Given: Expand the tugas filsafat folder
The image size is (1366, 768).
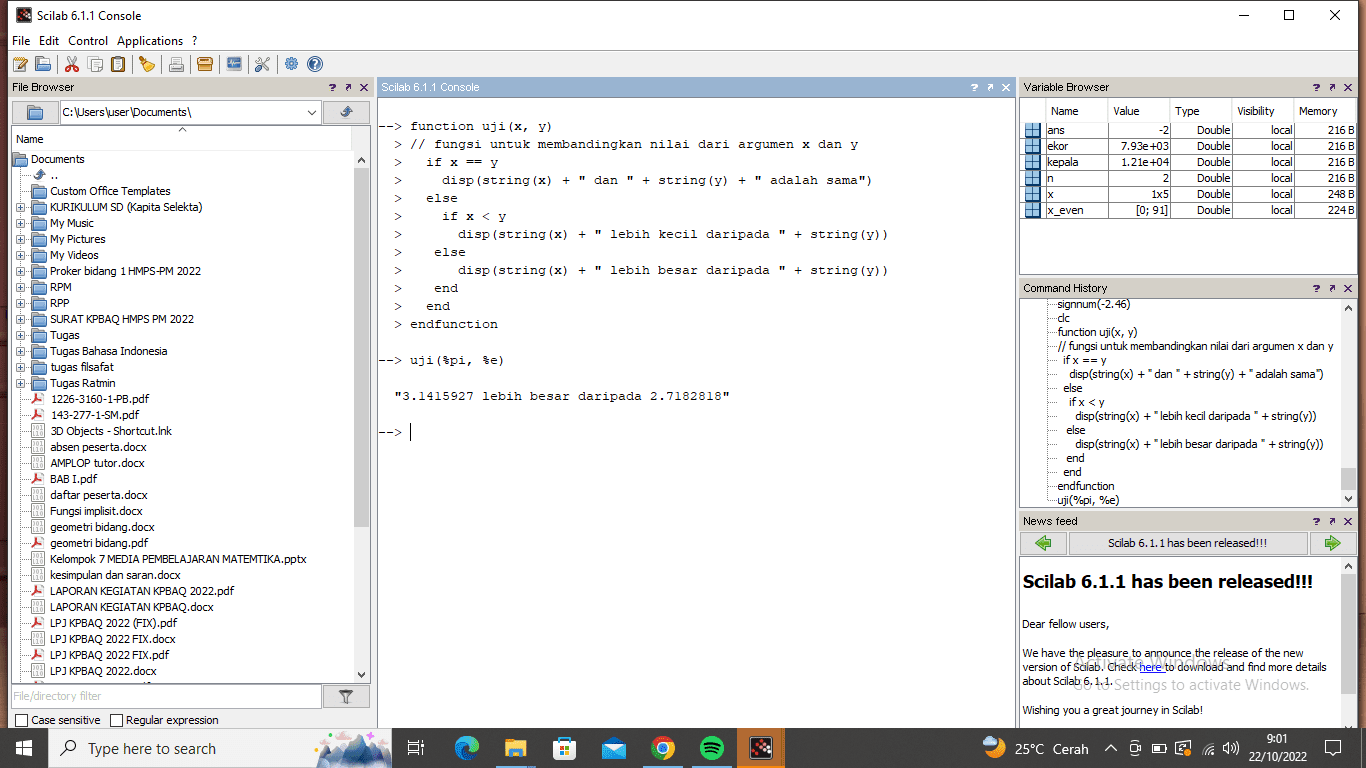Looking at the screenshot, I should (20, 367).
